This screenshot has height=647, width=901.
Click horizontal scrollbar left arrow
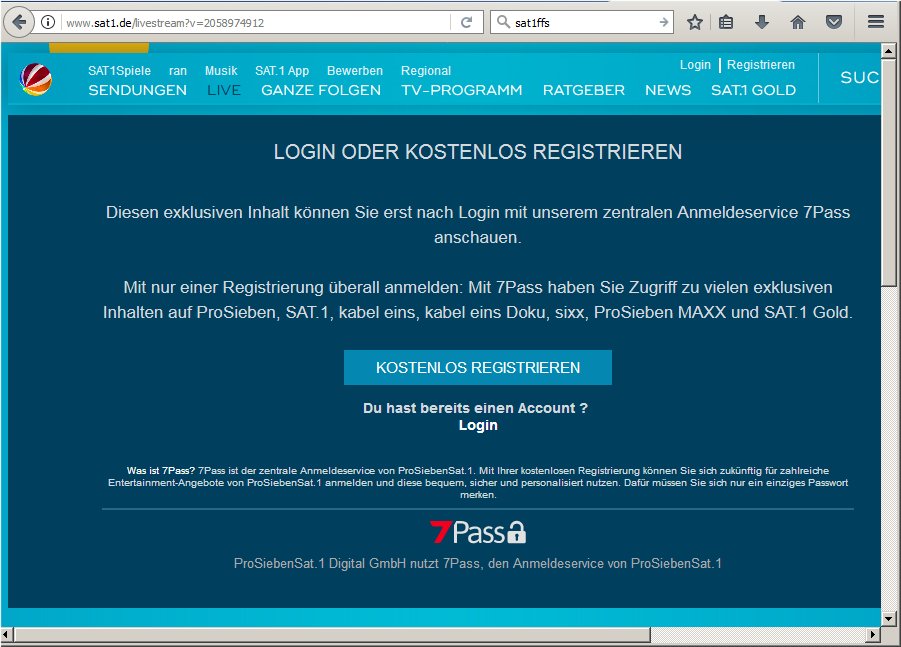[6, 635]
